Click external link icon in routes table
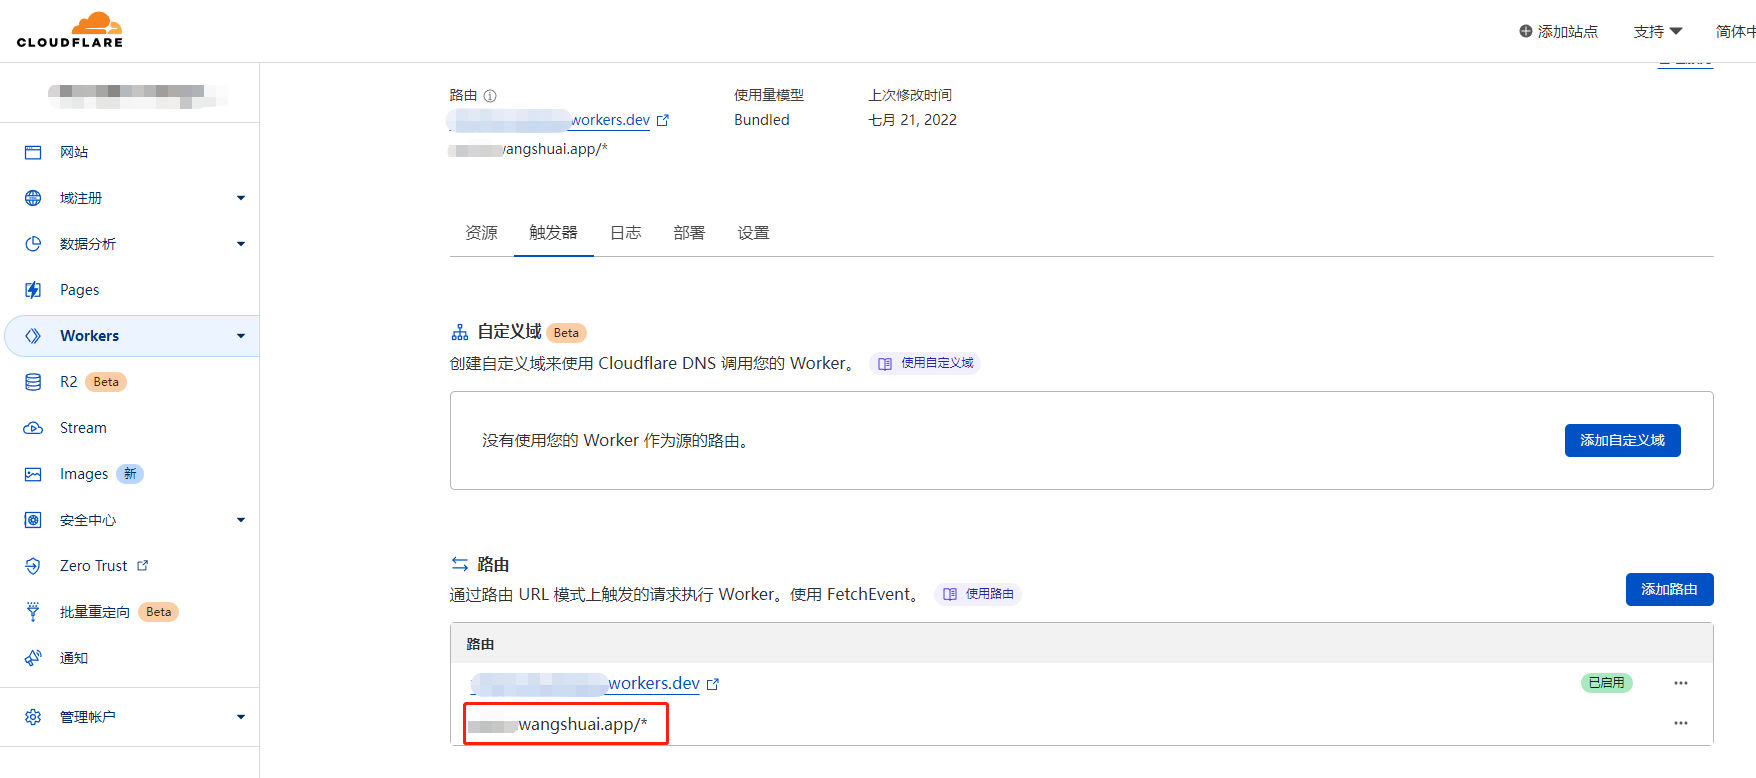Image resolution: width=1756 pixels, height=778 pixels. [x=713, y=684]
